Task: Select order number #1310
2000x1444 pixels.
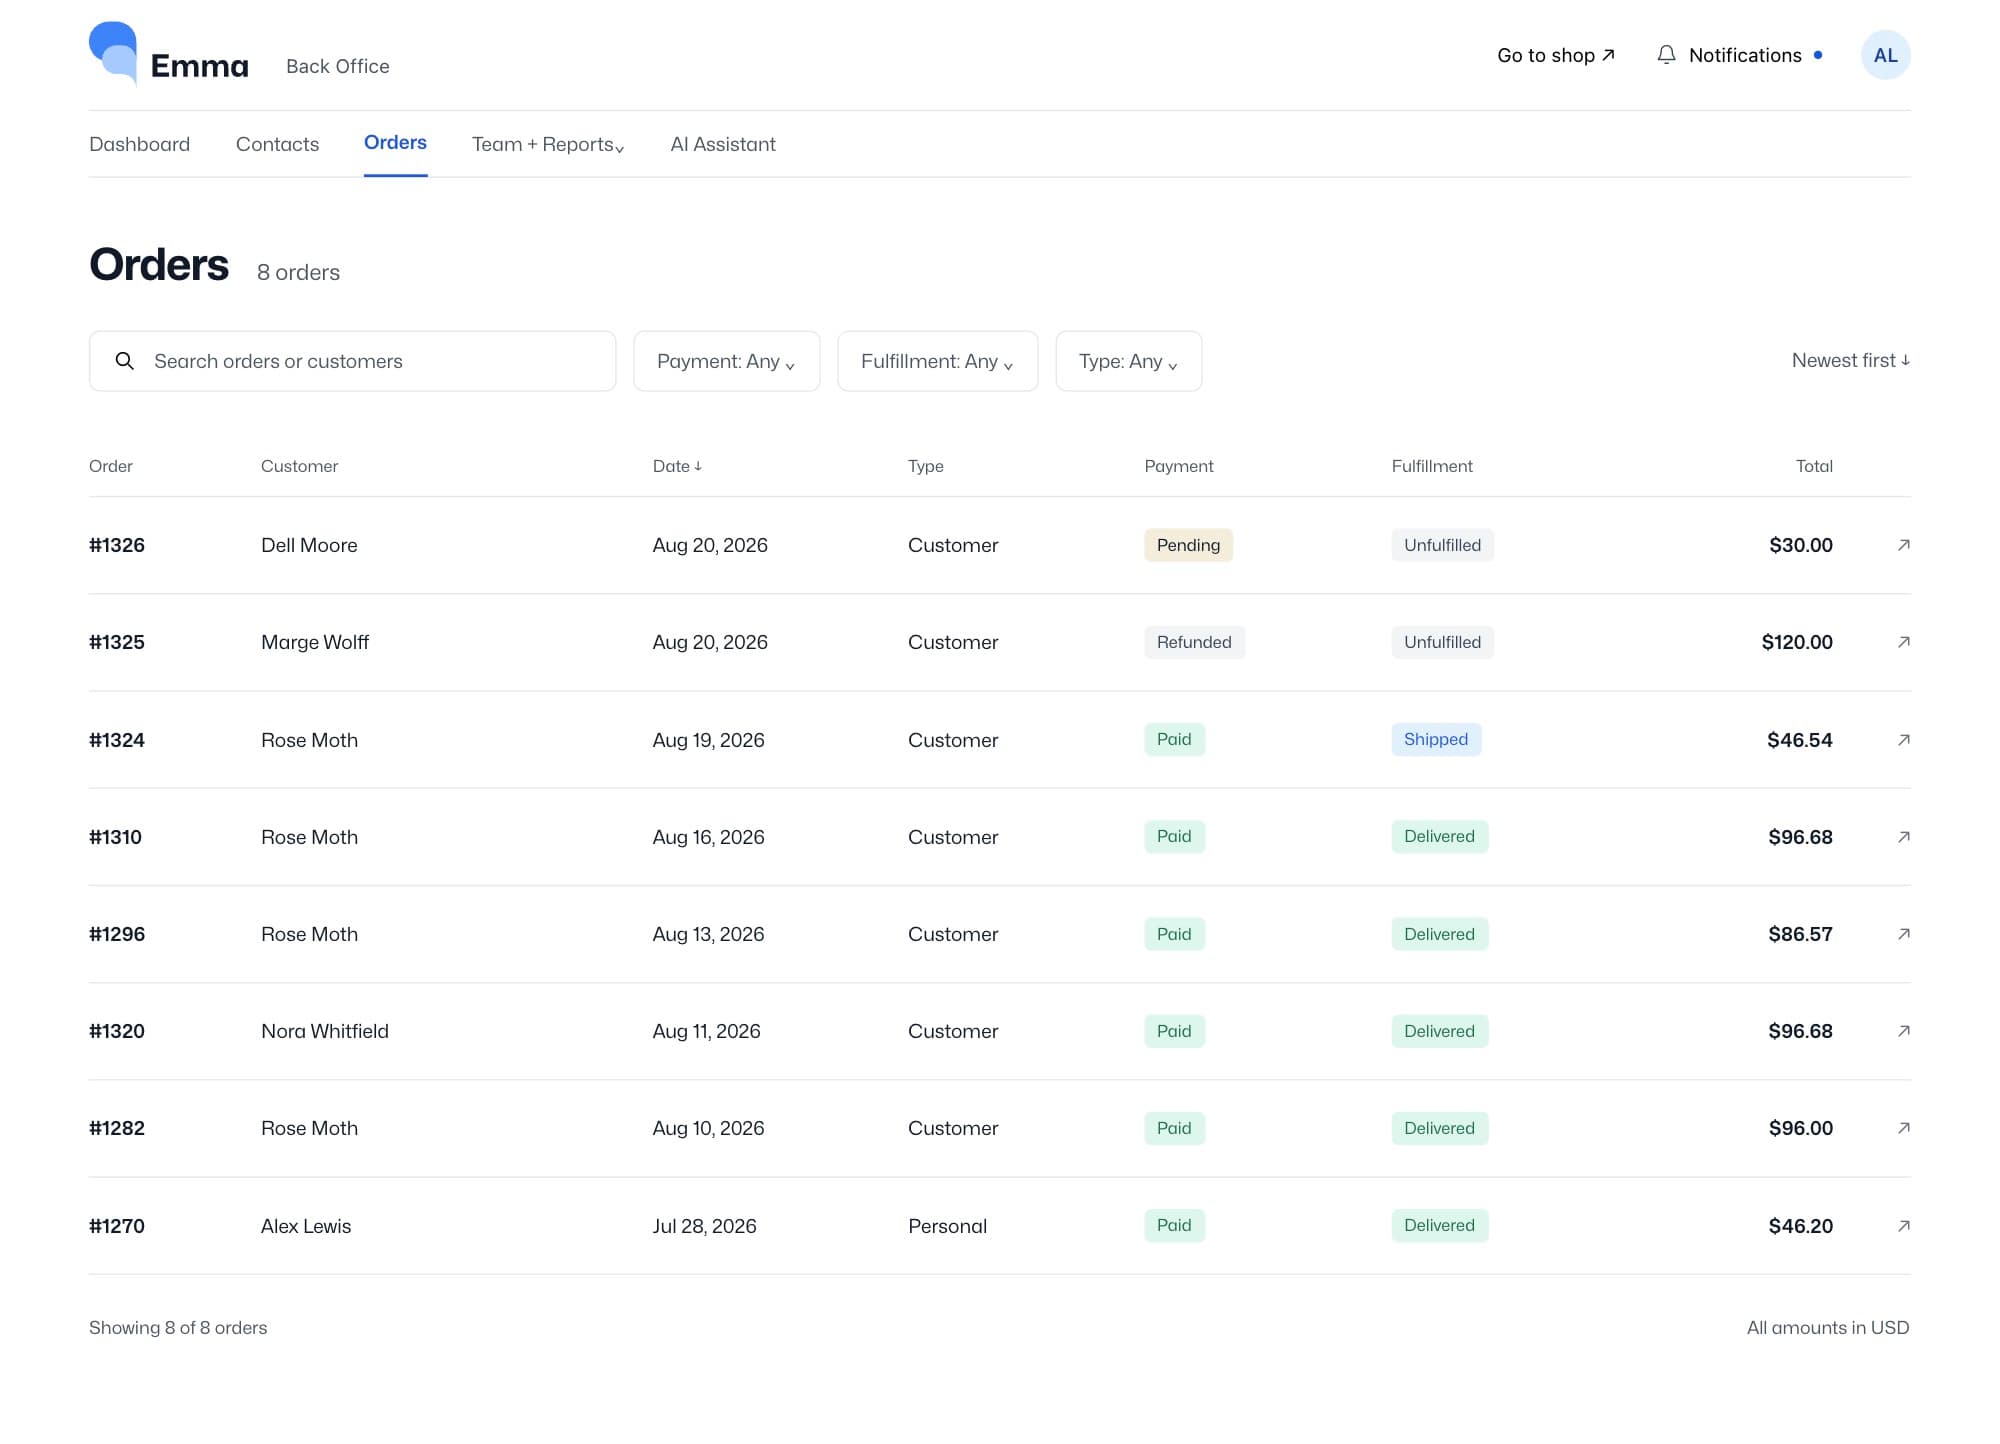Action: pyautogui.click(x=115, y=837)
